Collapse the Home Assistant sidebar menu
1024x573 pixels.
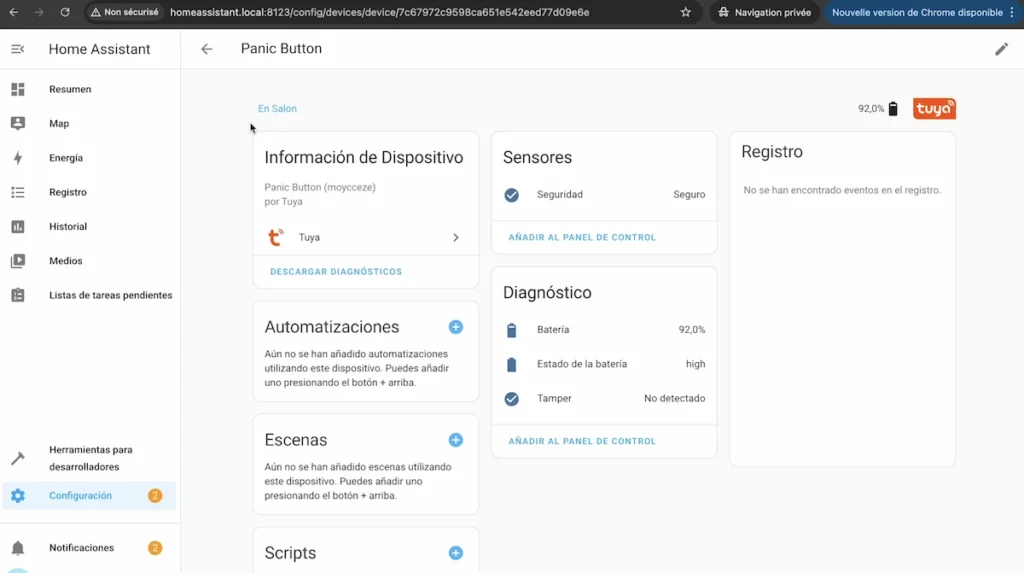coord(18,49)
